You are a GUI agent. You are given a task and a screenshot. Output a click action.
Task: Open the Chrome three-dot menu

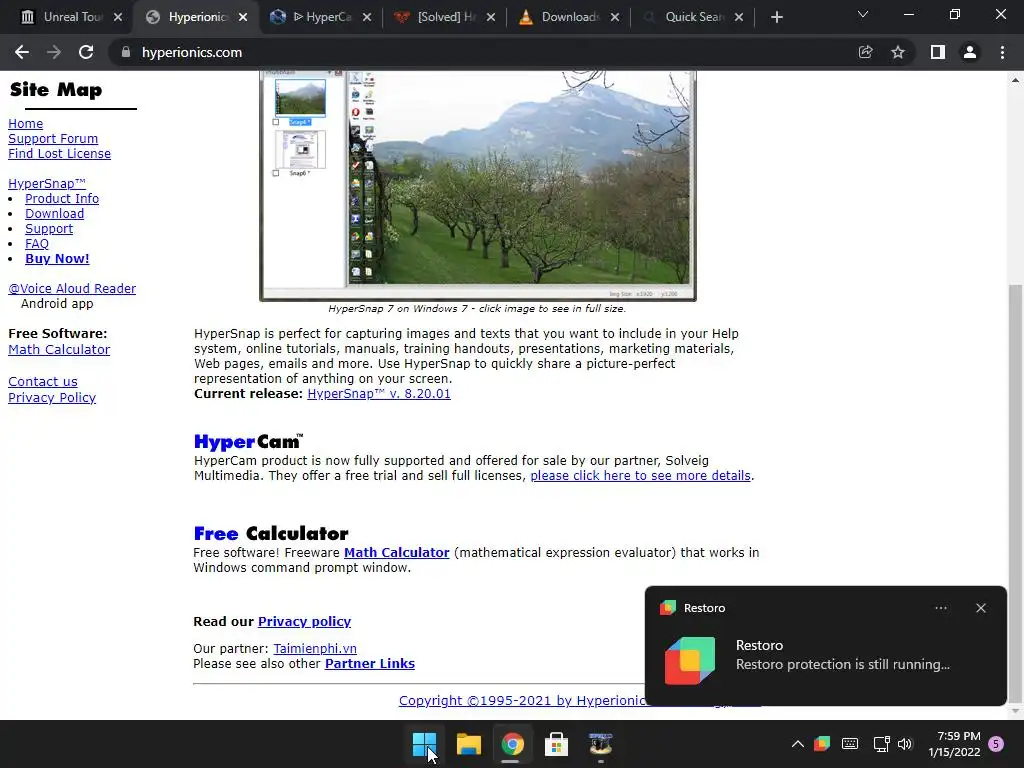point(1002,52)
